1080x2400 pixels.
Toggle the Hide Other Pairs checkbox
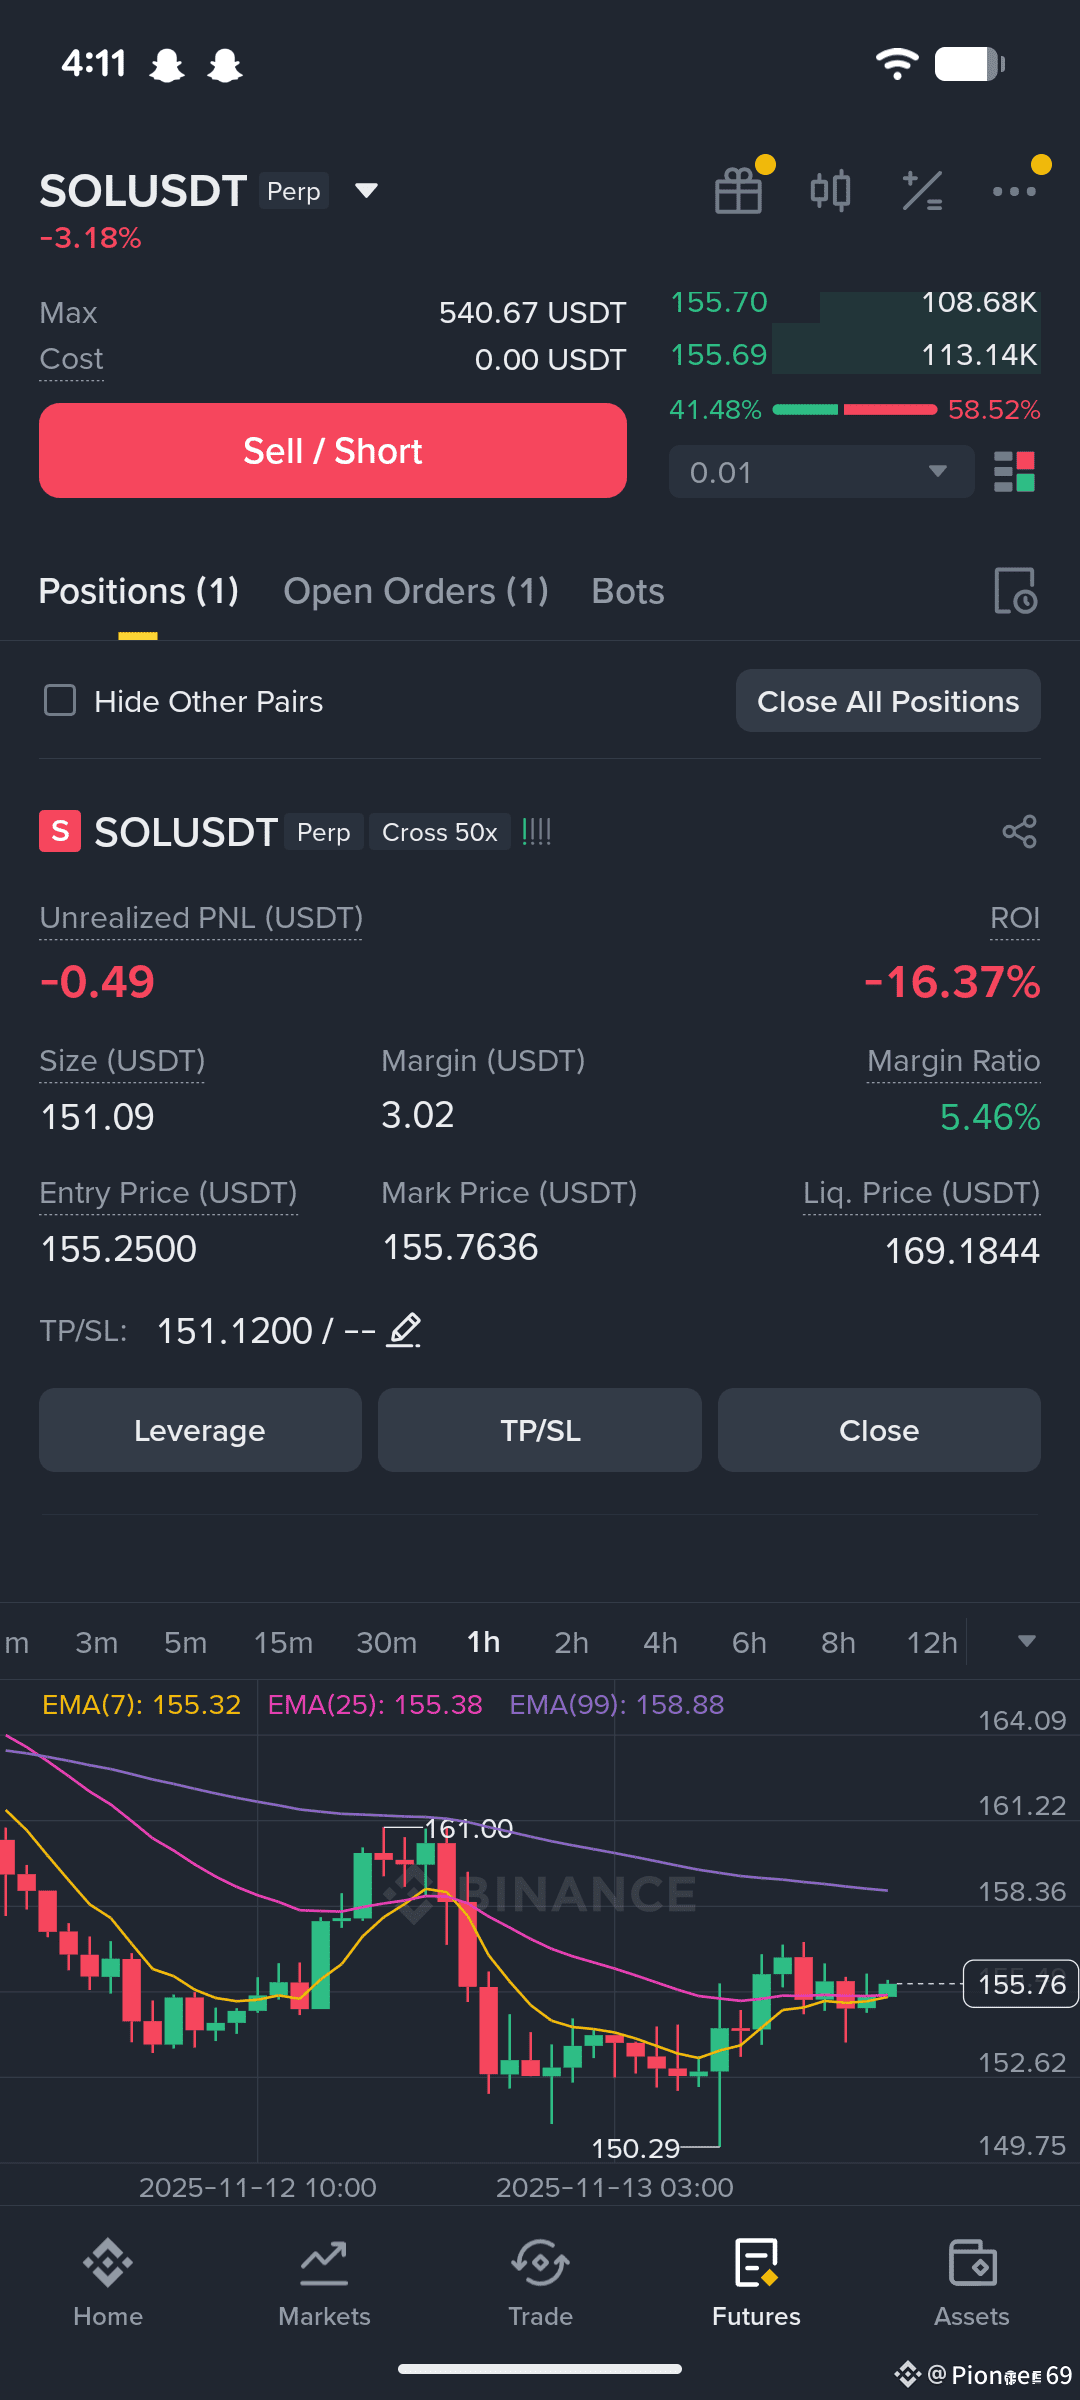[60, 701]
